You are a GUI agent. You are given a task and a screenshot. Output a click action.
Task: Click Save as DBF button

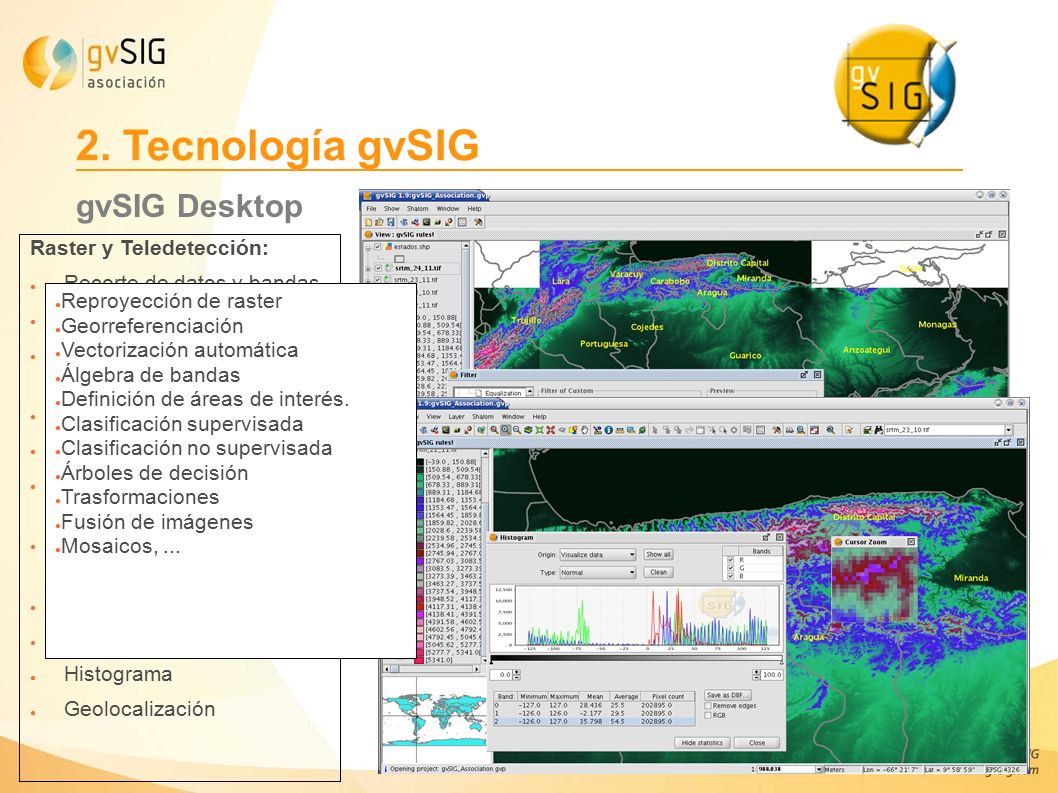click(728, 695)
